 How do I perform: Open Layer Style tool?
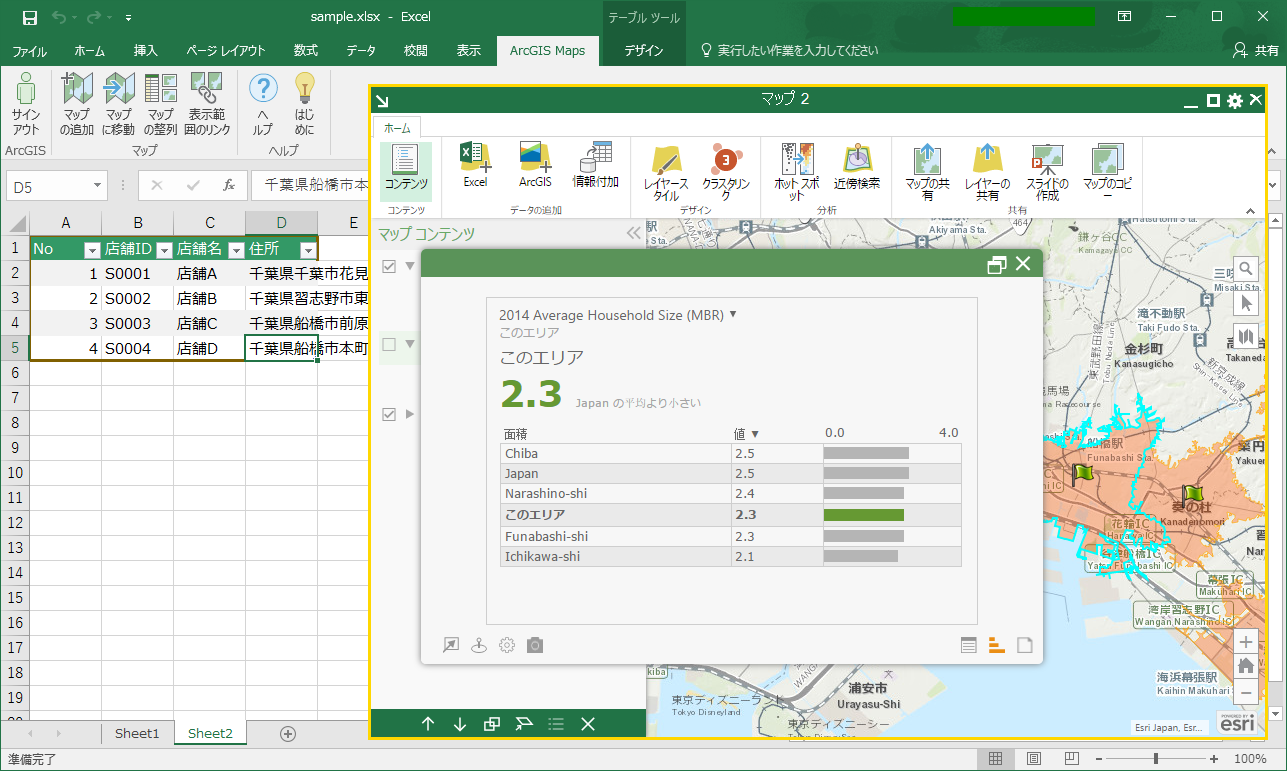click(x=666, y=172)
